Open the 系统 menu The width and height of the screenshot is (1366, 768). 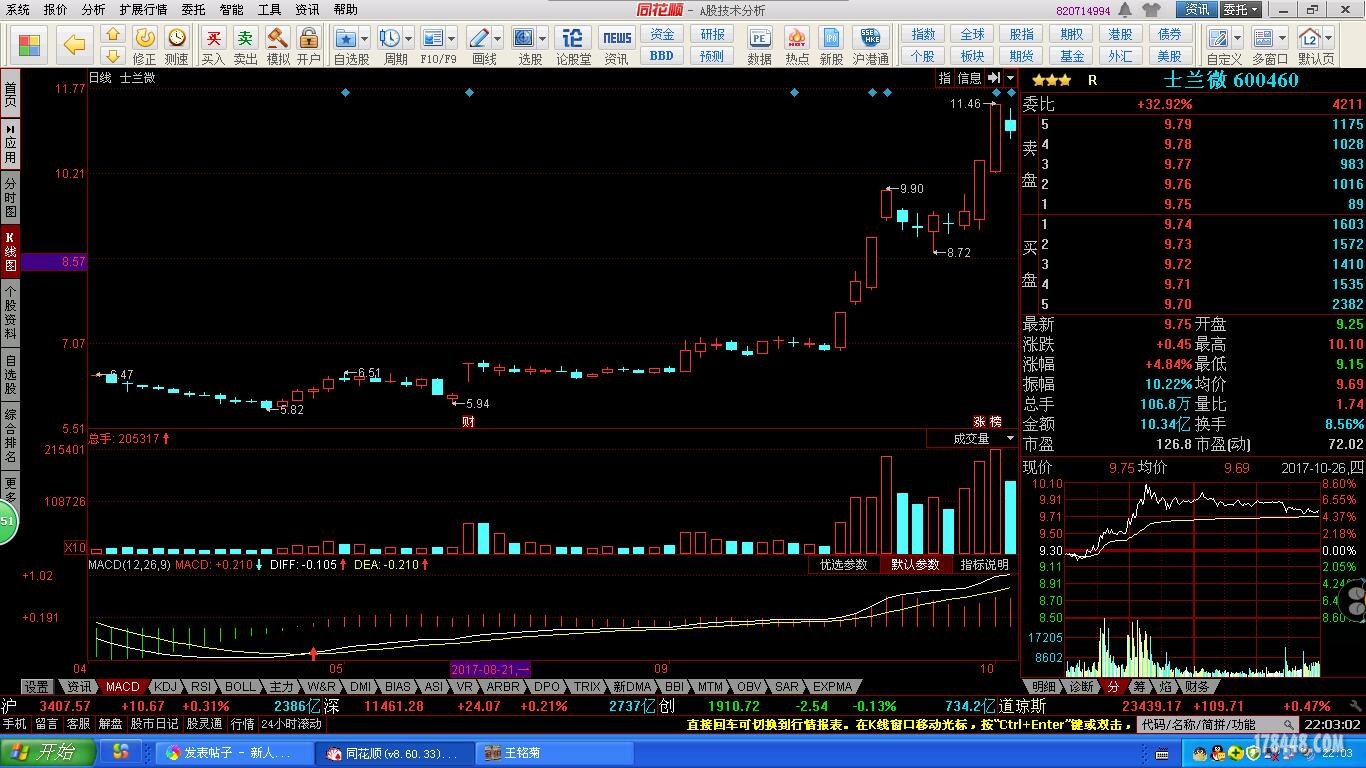pyautogui.click(x=18, y=10)
